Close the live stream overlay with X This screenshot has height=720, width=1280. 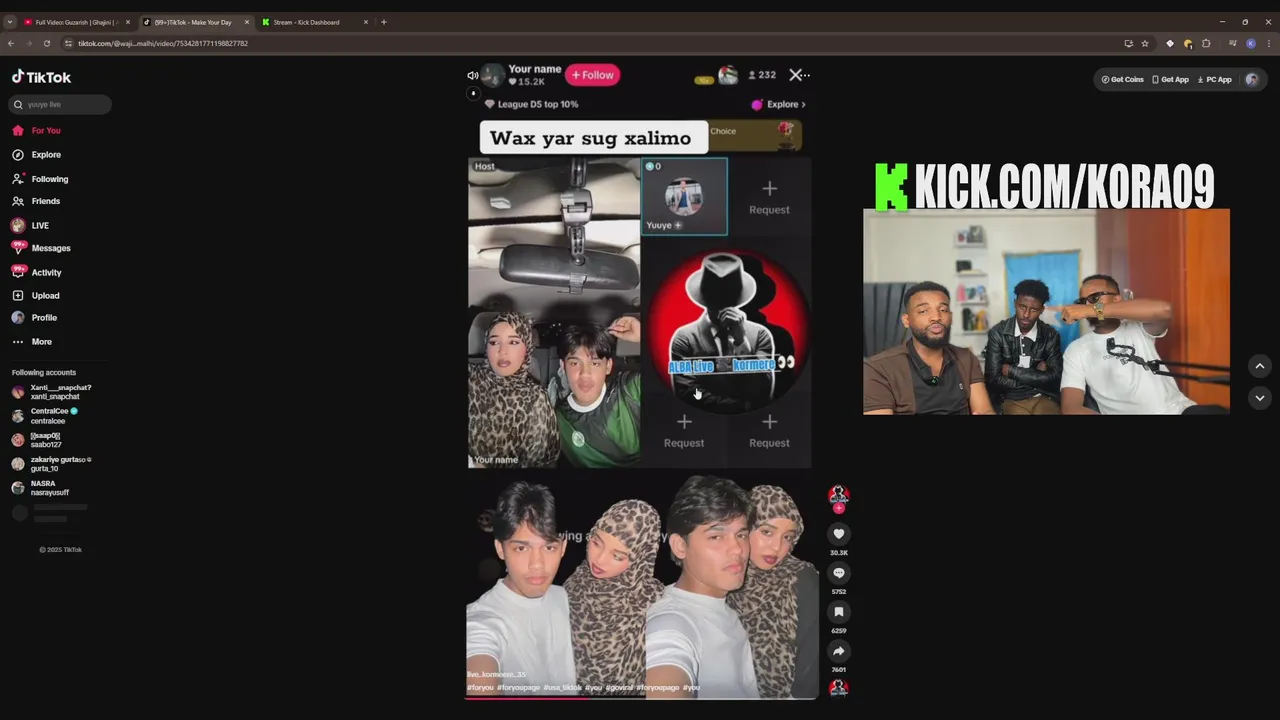(796, 75)
